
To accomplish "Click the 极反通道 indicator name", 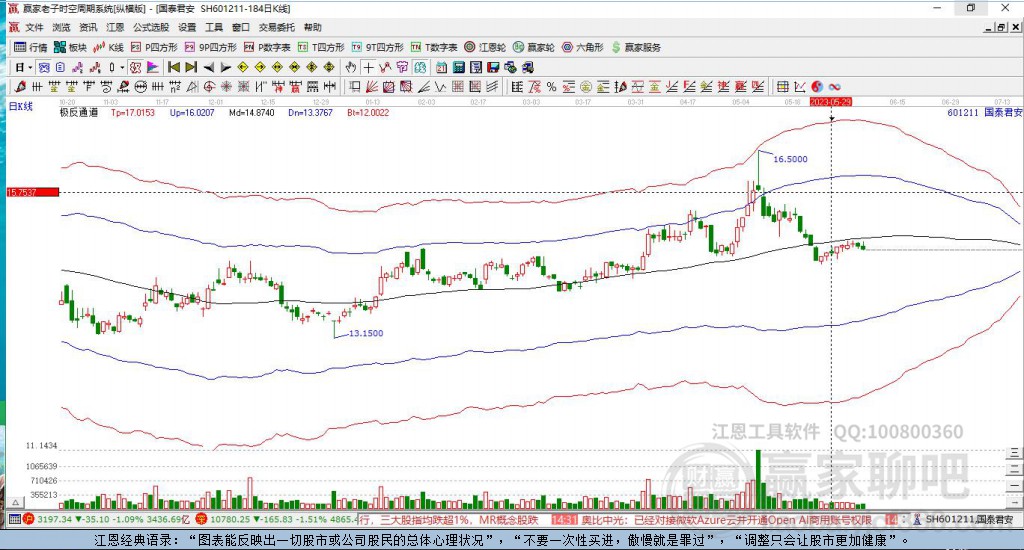I will point(79,113).
